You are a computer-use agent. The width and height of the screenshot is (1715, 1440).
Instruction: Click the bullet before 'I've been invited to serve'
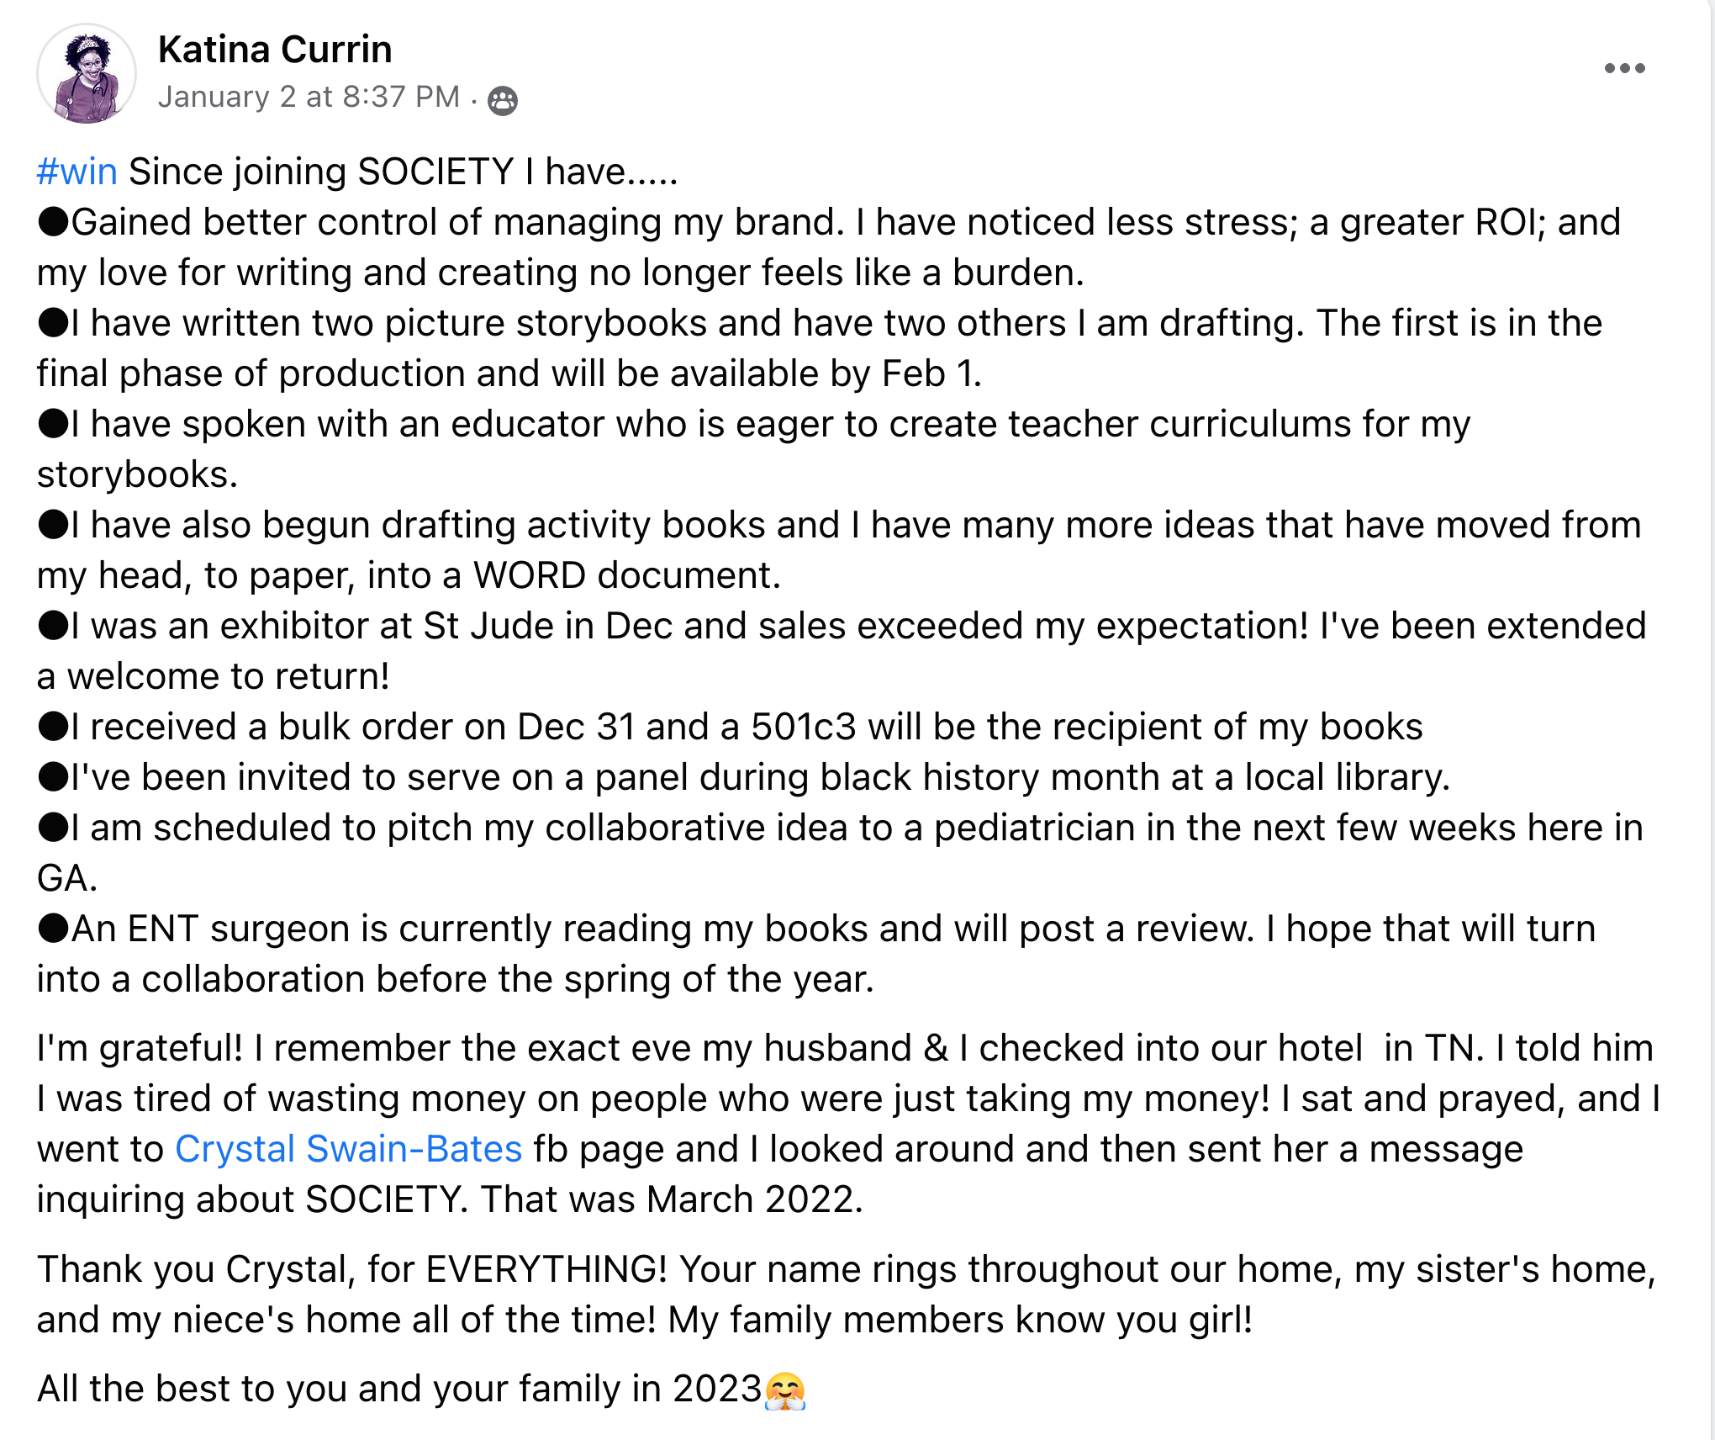pyautogui.click(x=53, y=777)
